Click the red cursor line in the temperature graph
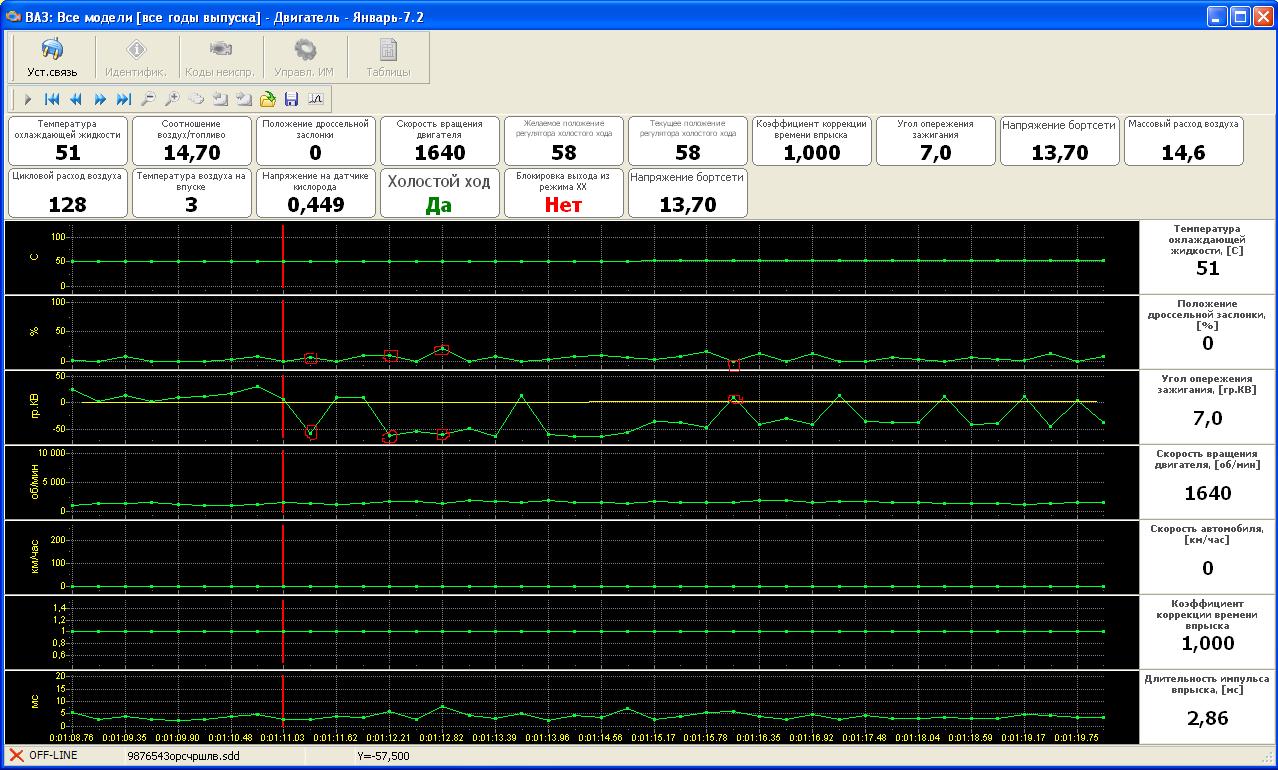Viewport: 1278px width, 770px height. pyautogui.click(x=283, y=258)
